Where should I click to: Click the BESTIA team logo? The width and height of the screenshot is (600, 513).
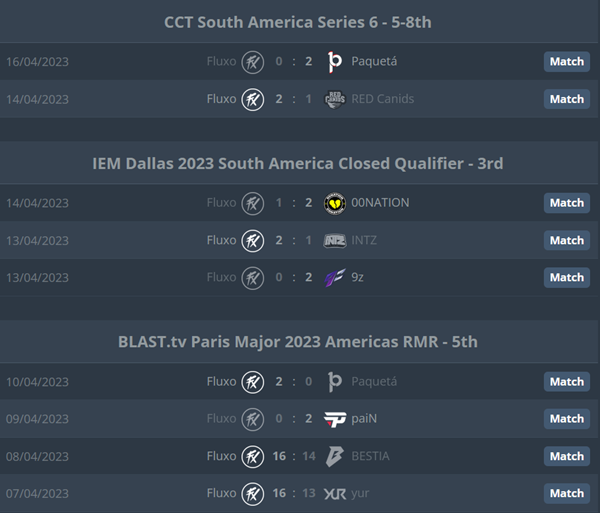pos(334,456)
